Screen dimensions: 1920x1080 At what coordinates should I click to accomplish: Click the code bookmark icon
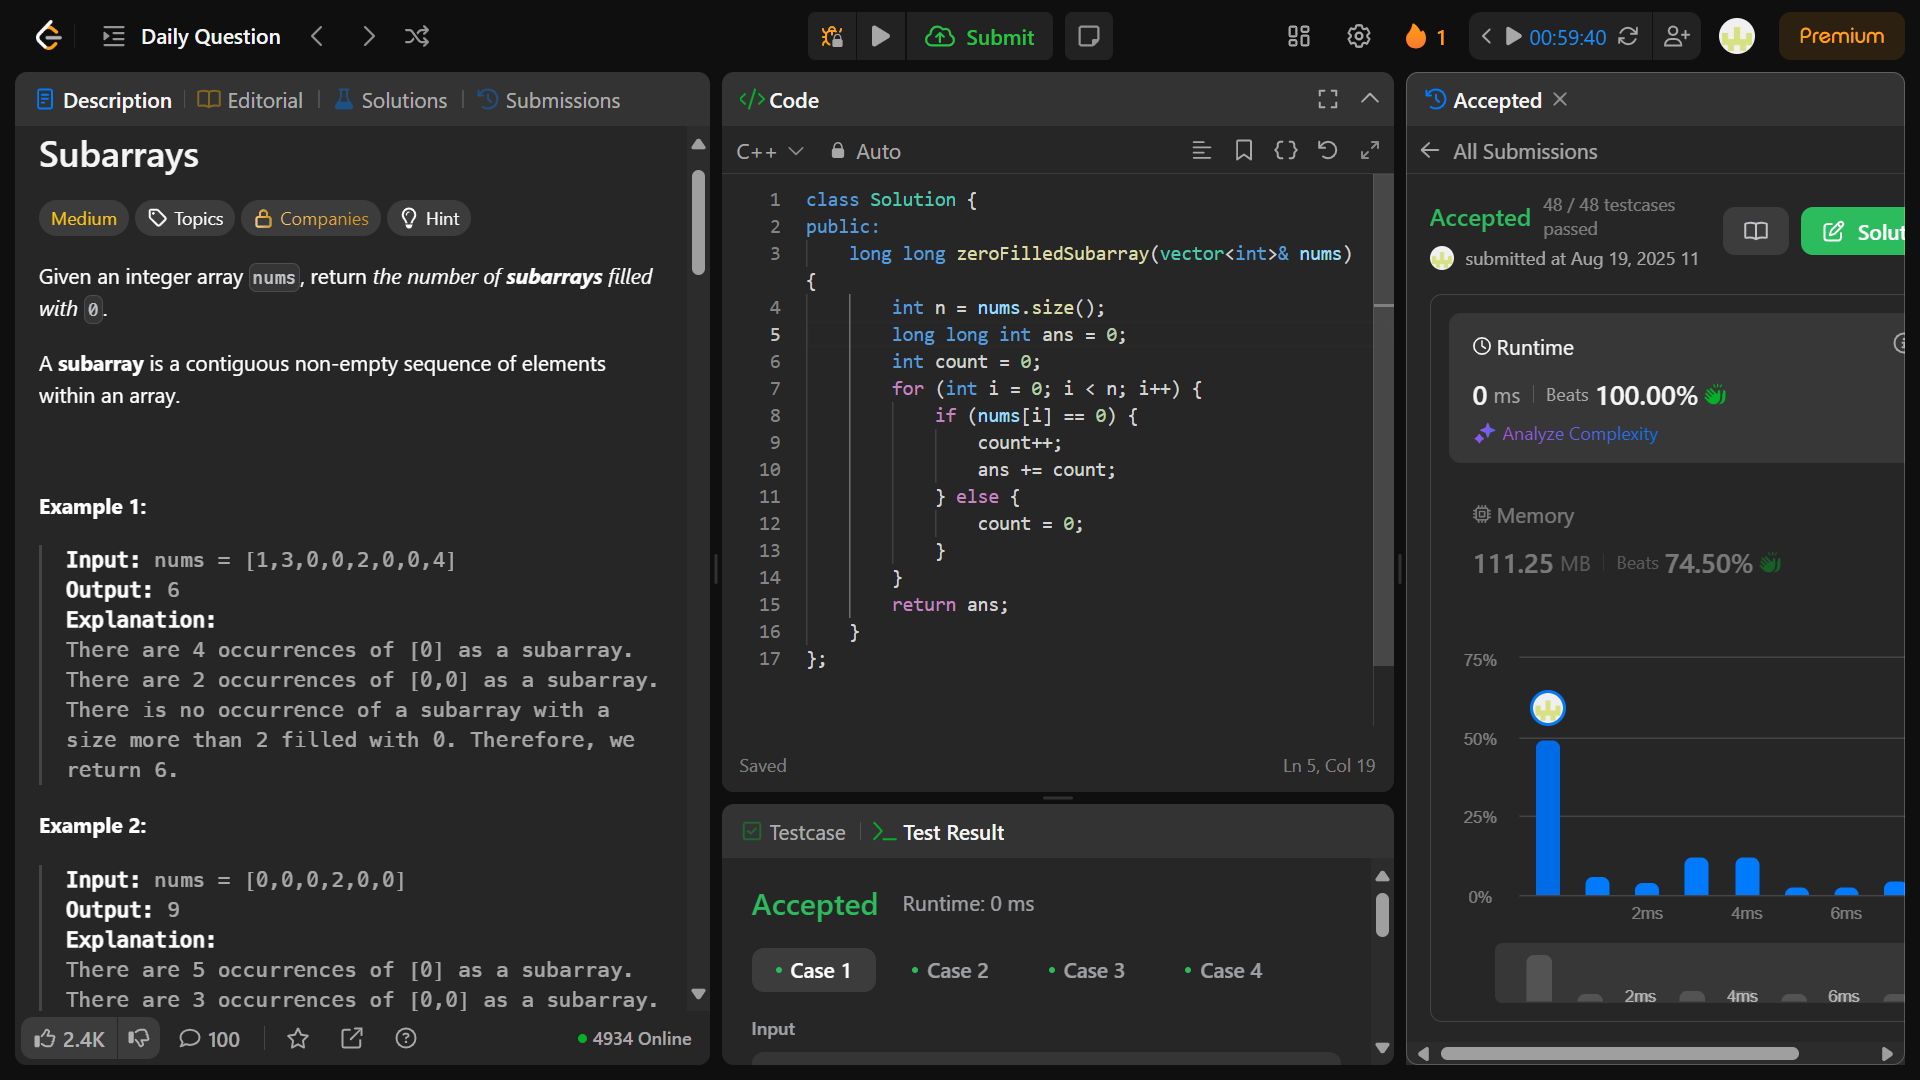1244,151
